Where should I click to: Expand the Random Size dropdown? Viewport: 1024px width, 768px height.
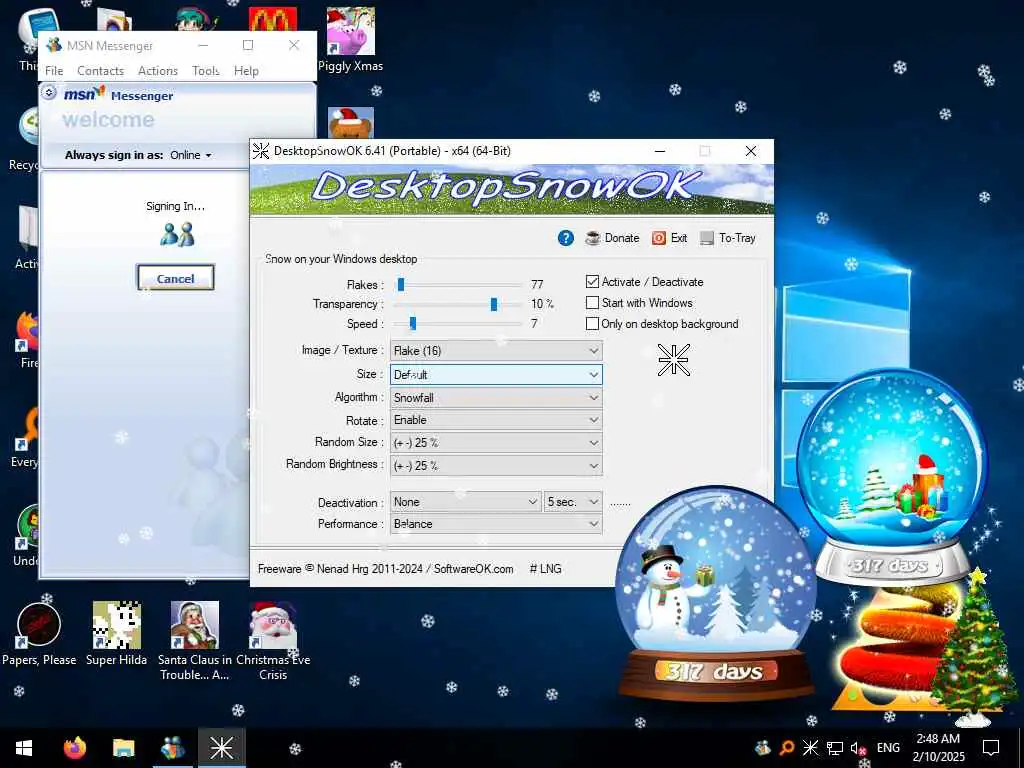pyautogui.click(x=496, y=443)
